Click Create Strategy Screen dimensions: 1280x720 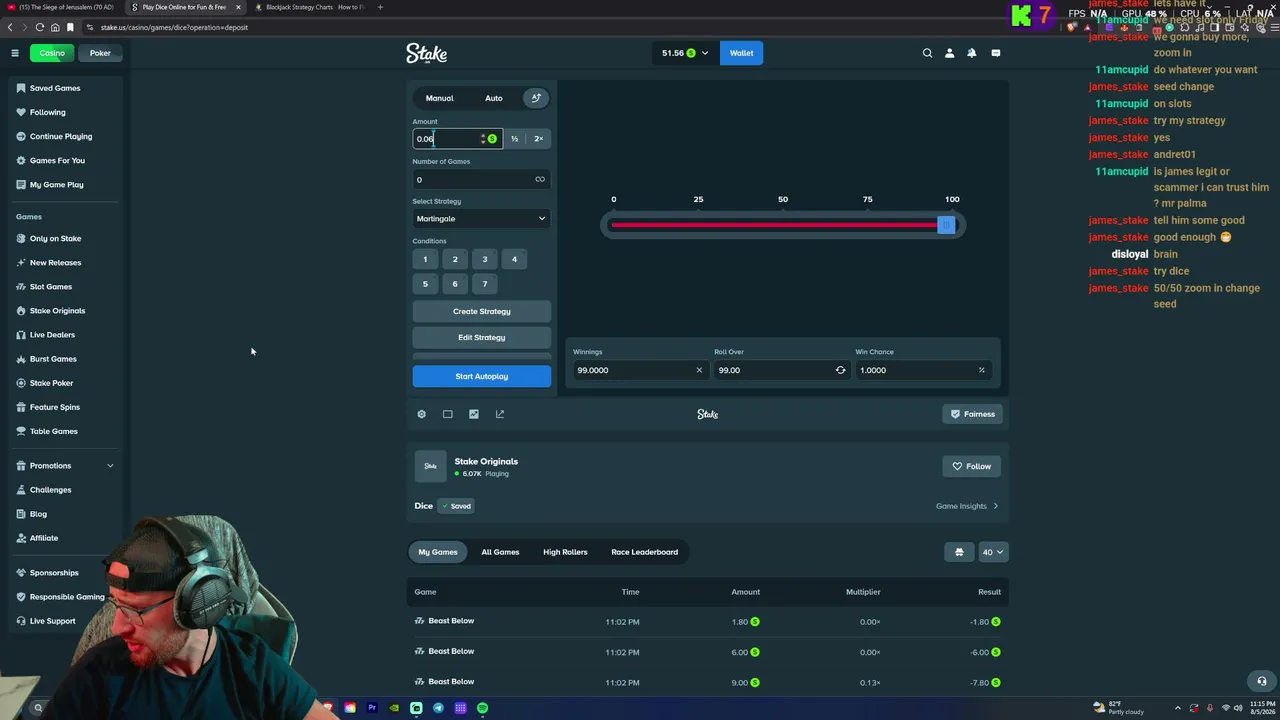[481, 311]
